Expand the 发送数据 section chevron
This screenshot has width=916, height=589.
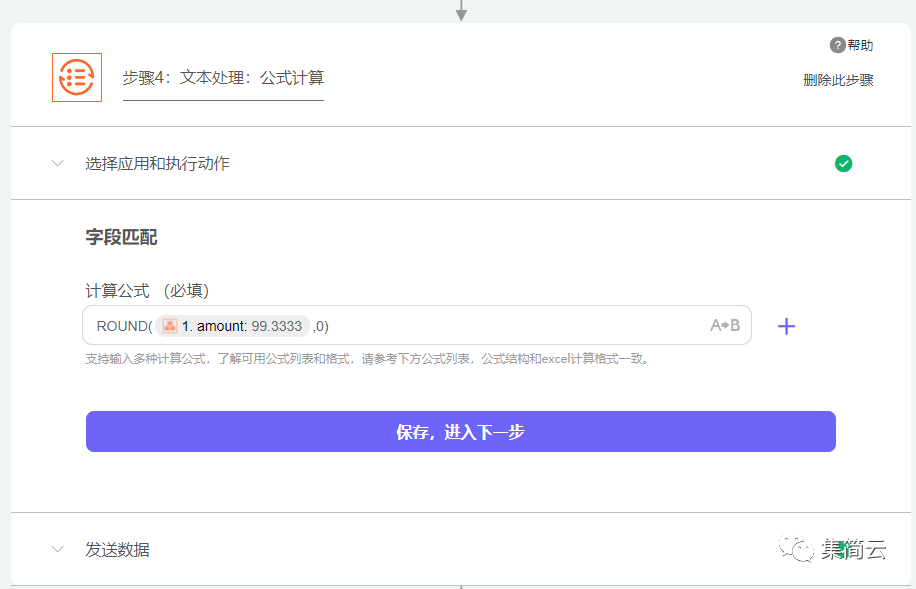pos(57,549)
